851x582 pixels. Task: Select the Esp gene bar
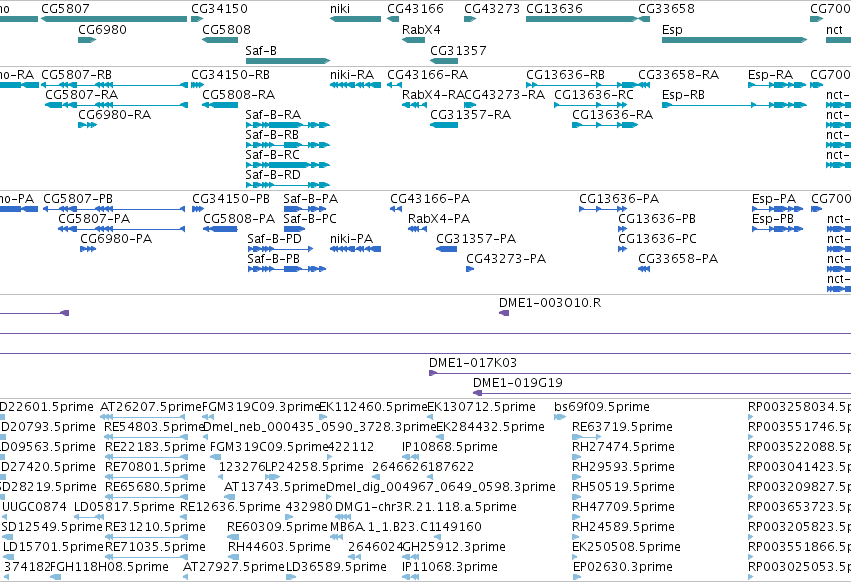click(734, 40)
